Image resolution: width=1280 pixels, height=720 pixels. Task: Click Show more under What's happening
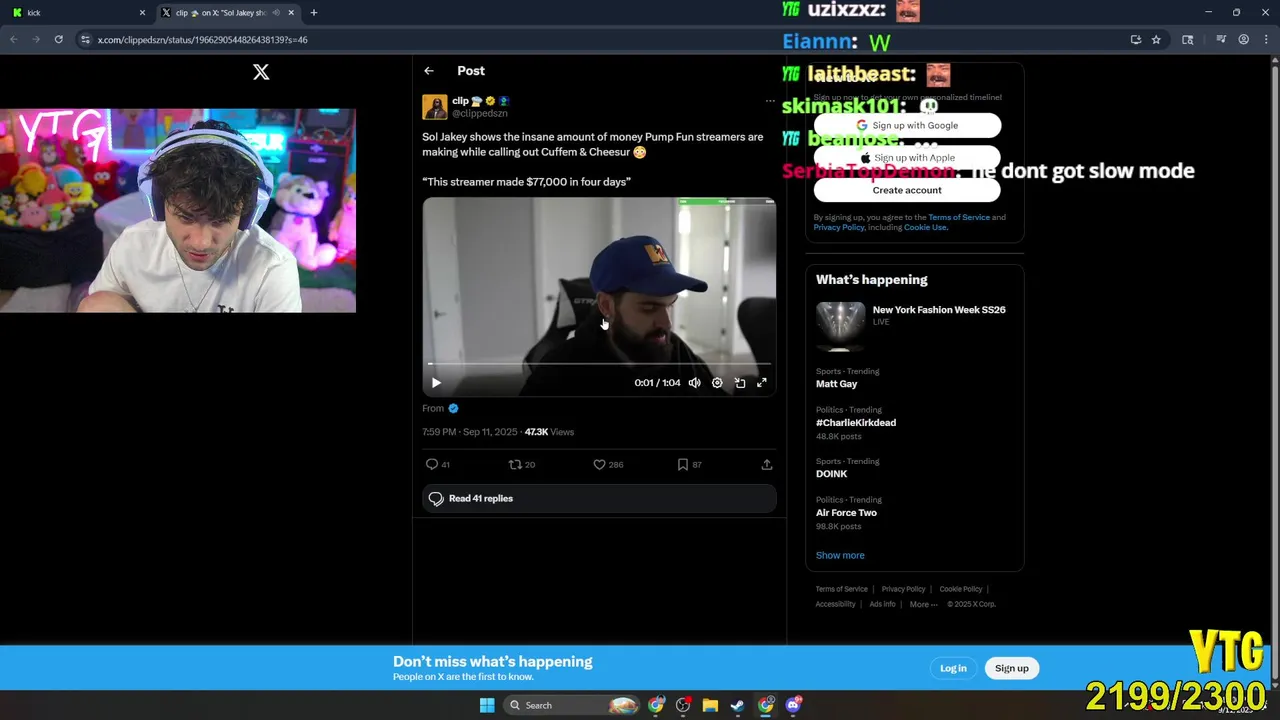[840, 555]
